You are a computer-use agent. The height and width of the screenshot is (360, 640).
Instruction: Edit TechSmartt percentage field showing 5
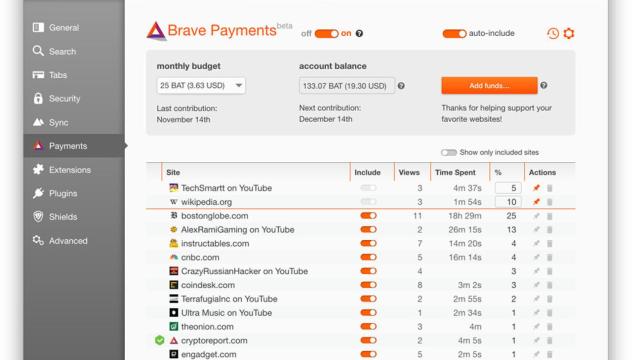tap(508, 188)
